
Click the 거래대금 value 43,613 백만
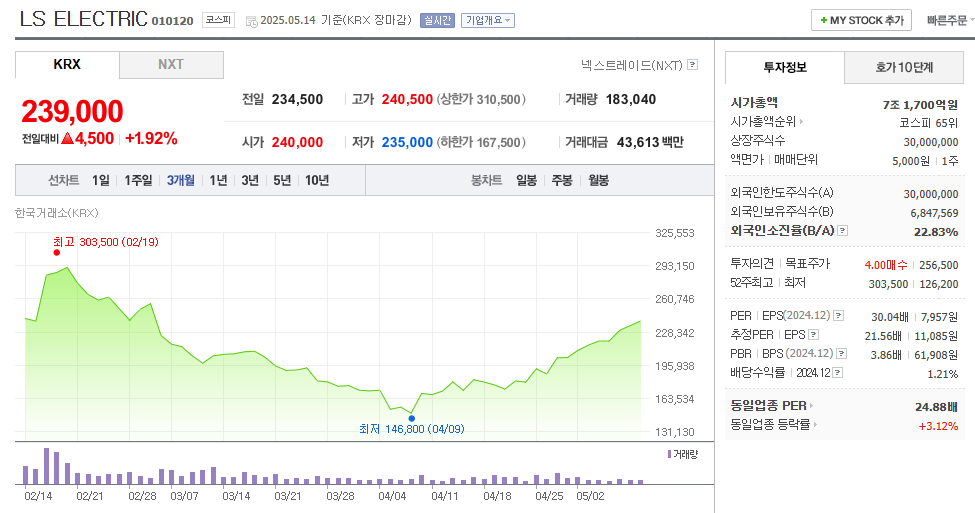click(x=650, y=142)
